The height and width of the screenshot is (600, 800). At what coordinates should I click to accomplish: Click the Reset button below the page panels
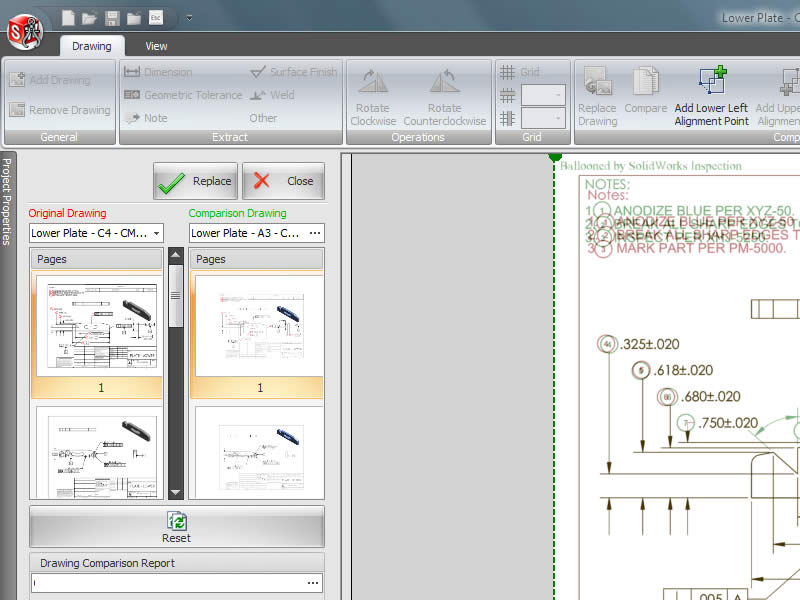(176, 527)
